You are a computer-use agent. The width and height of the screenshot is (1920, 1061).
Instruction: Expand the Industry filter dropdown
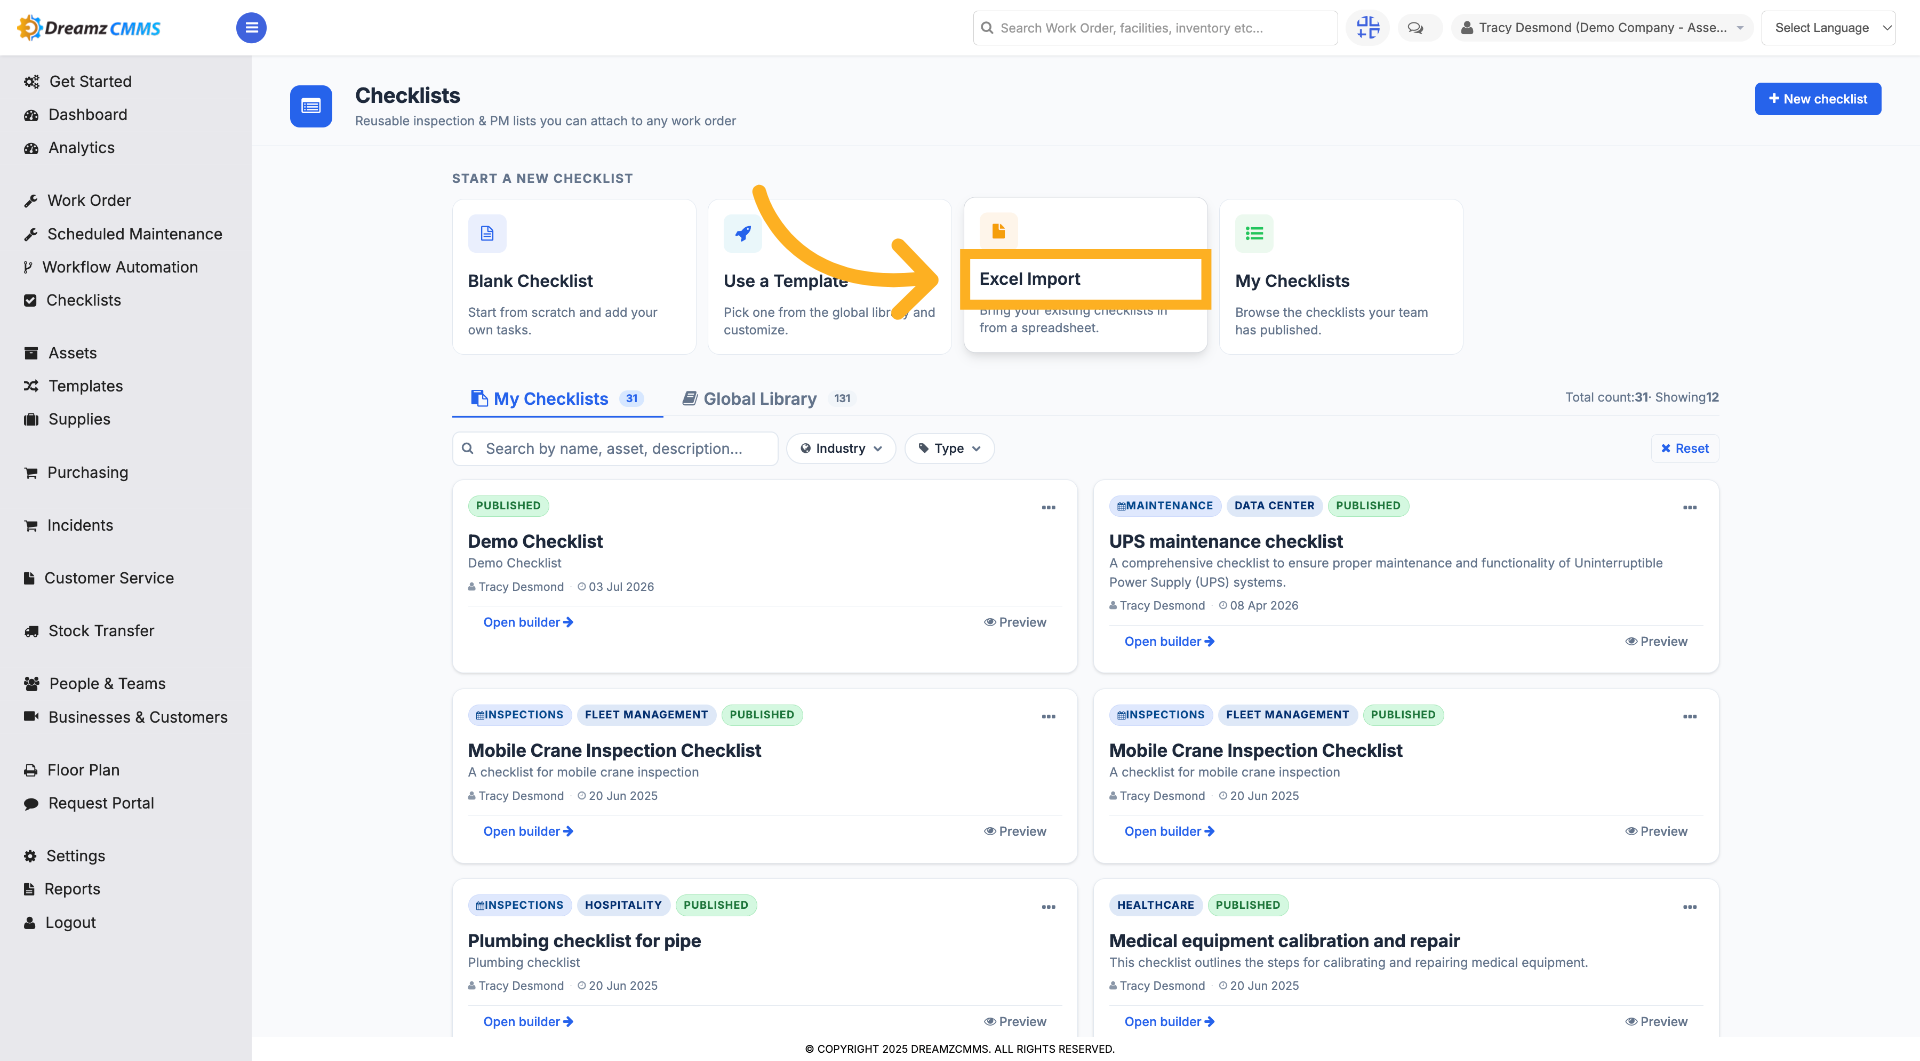(x=841, y=449)
